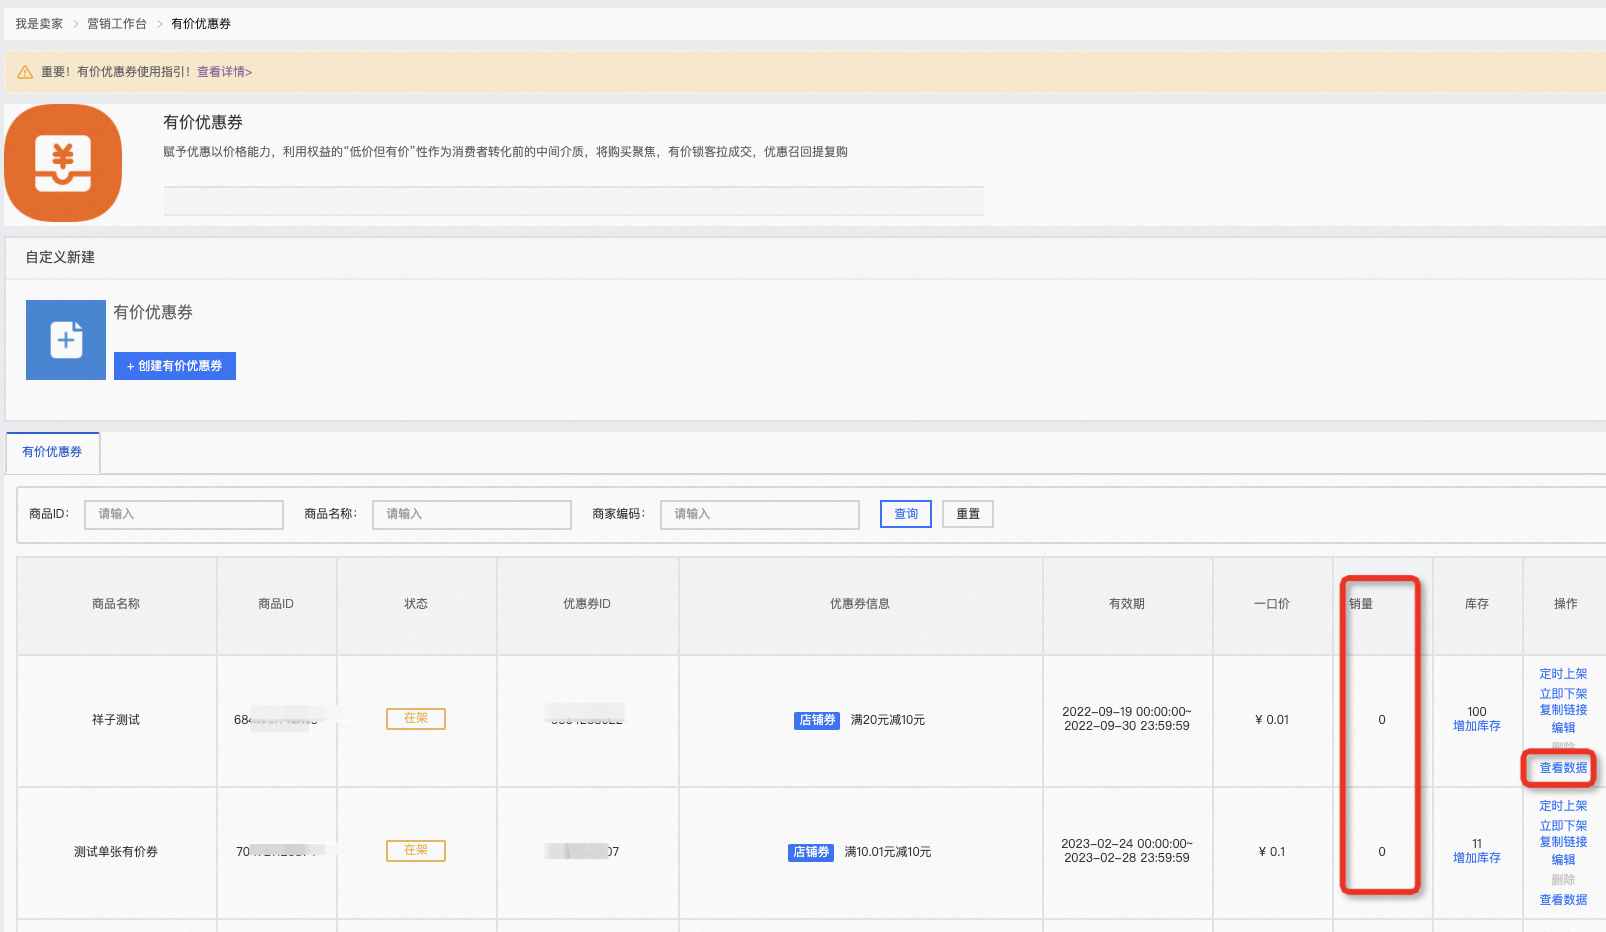Open 查看数据 for 祥子测试 coupon
The height and width of the screenshot is (932, 1606).
pos(1563,768)
